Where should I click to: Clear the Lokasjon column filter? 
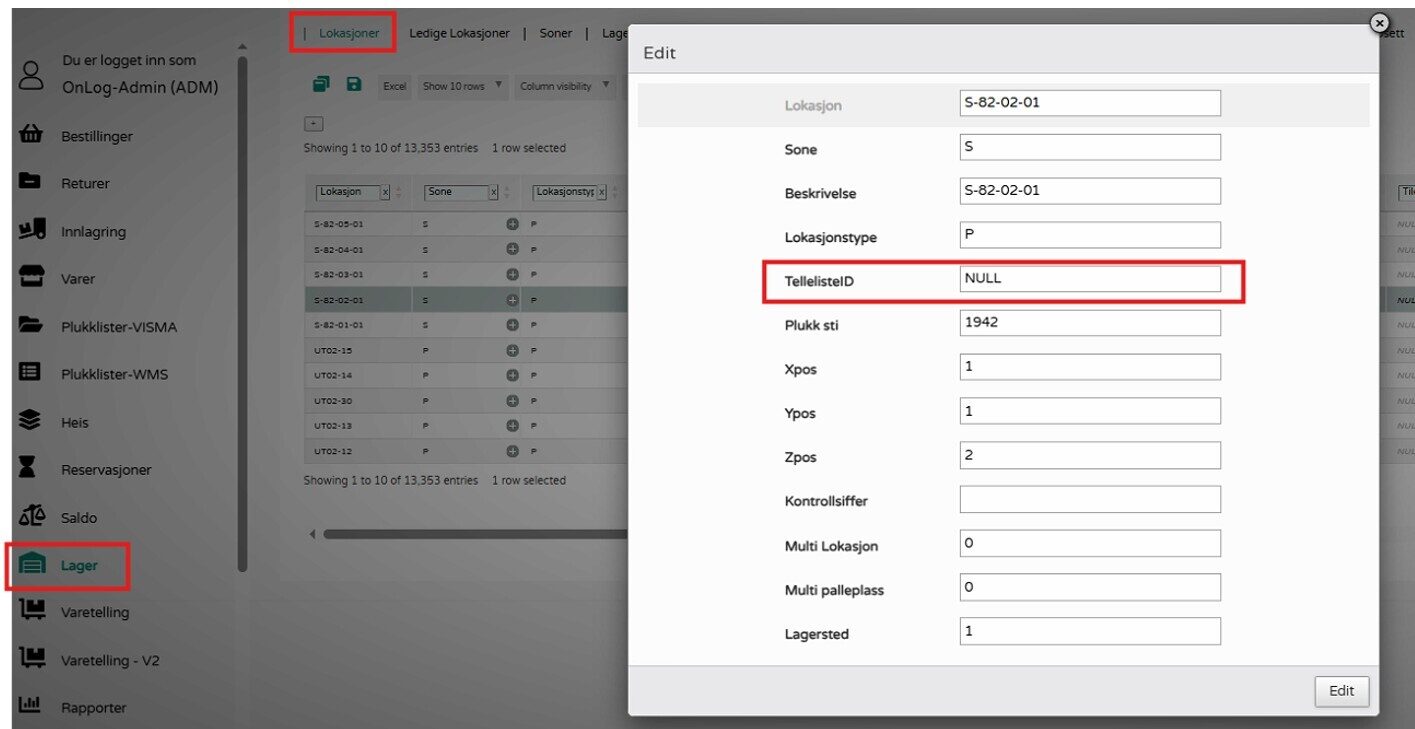[x=385, y=192]
